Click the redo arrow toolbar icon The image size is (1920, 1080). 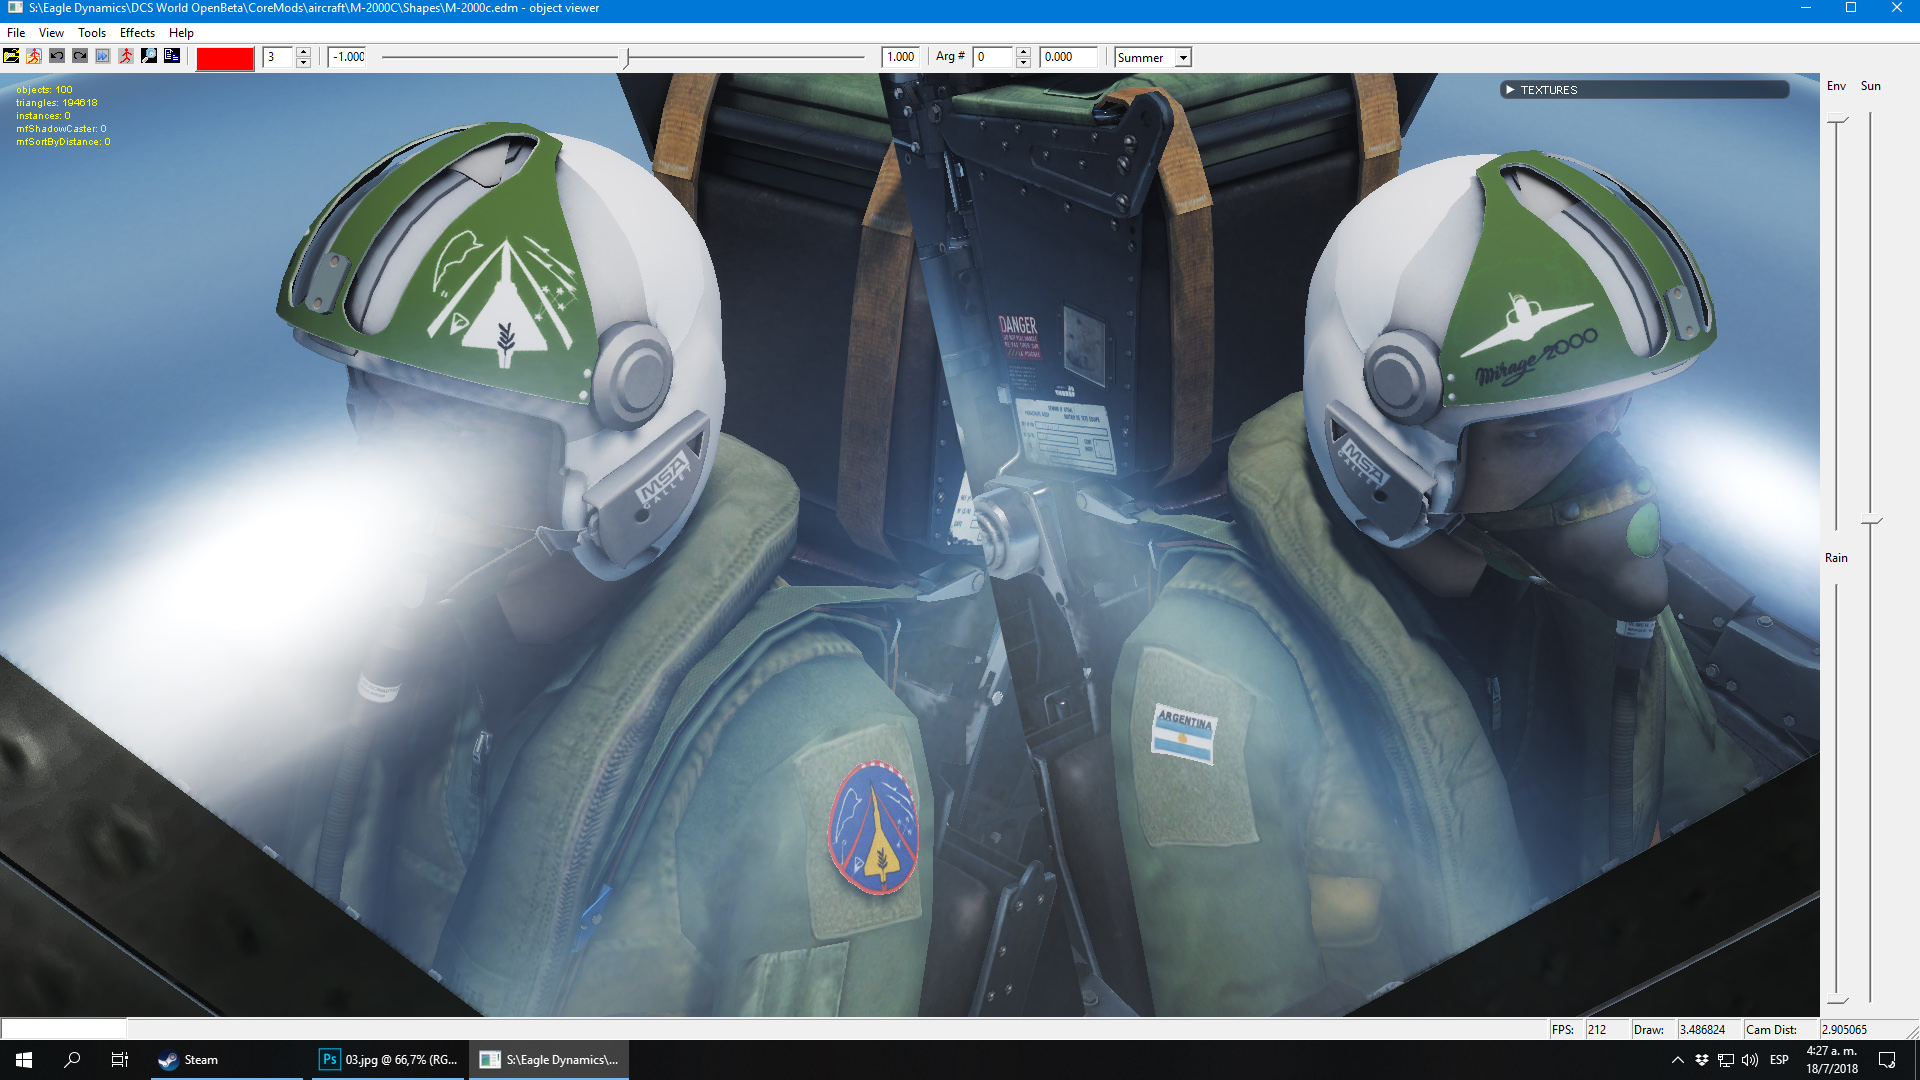80,56
